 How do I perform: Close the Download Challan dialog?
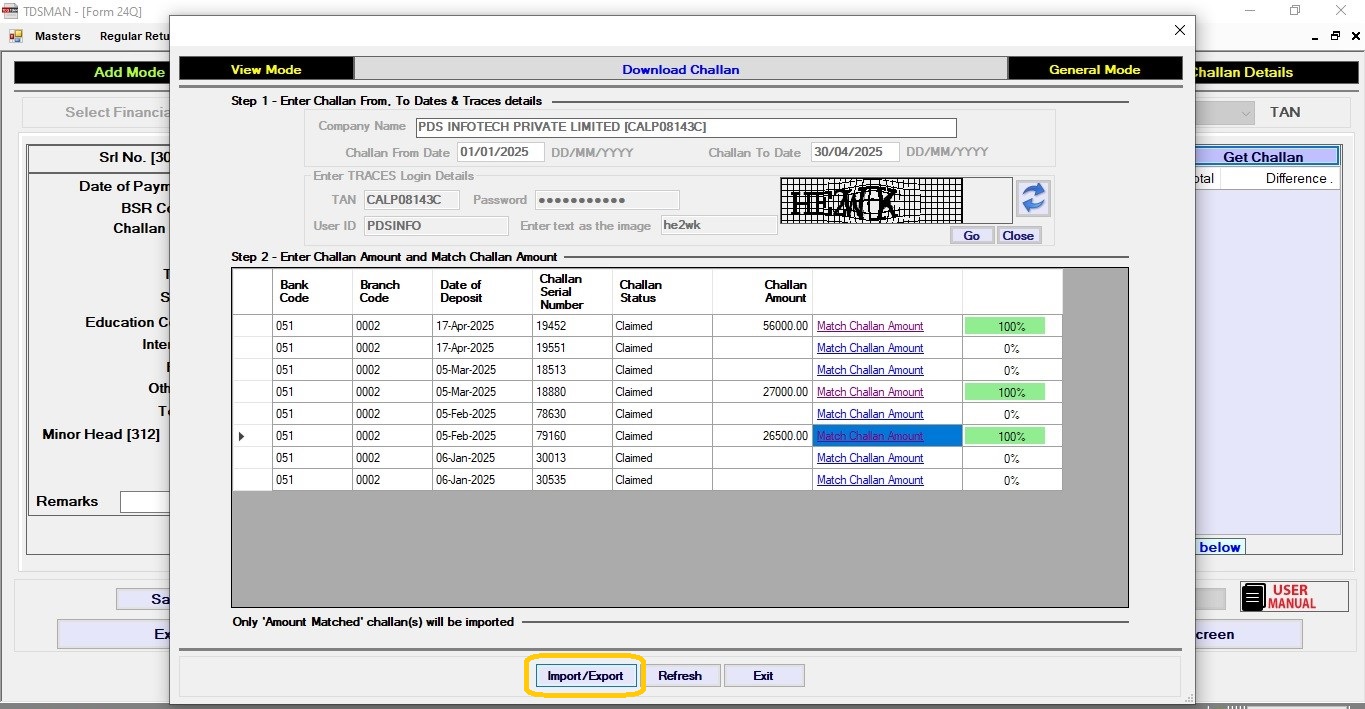pyautogui.click(x=1180, y=31)
